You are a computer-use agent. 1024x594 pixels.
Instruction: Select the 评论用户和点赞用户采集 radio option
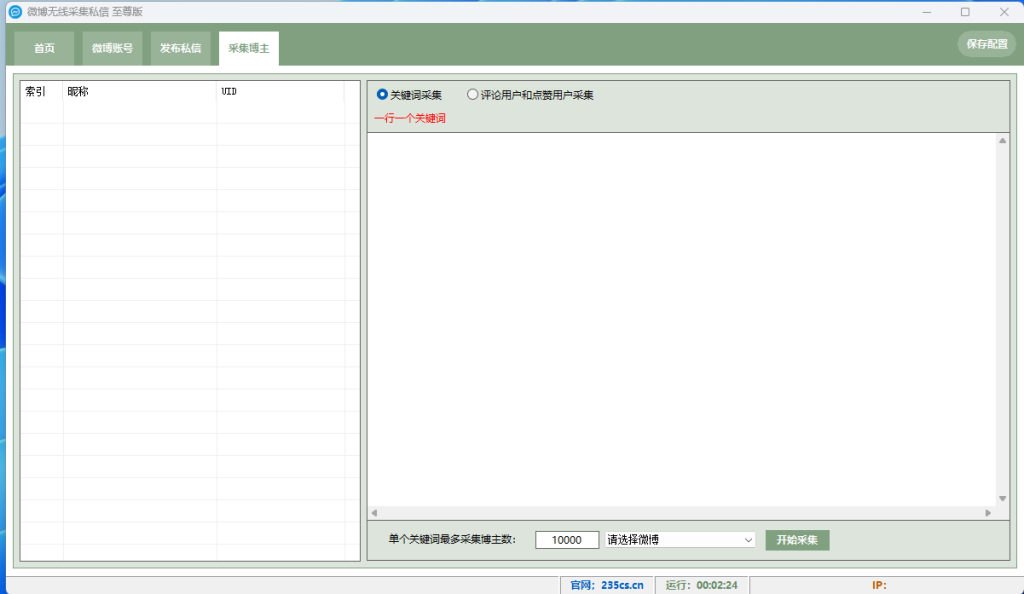click(473, 95)
